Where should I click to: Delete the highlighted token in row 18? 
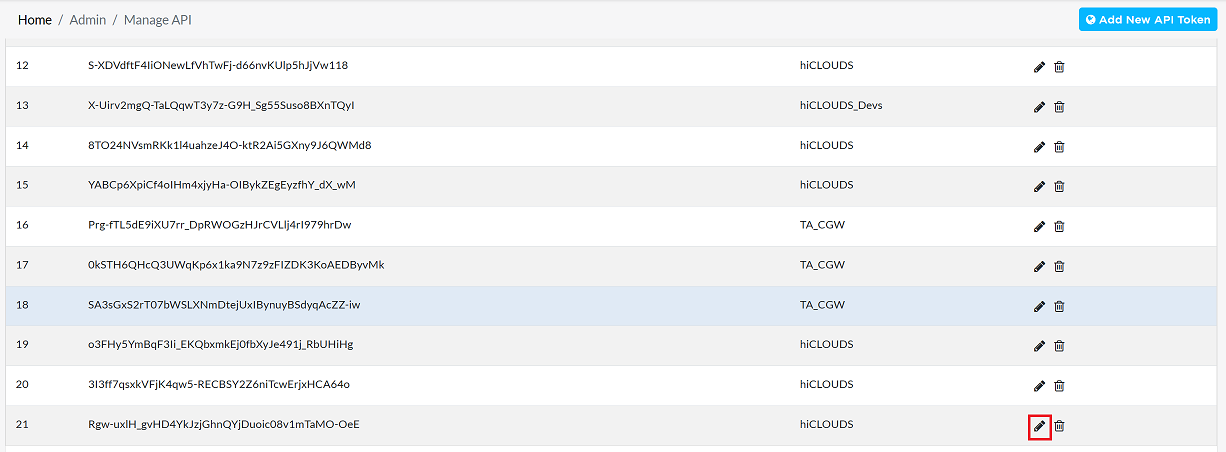coord(1060,306)
